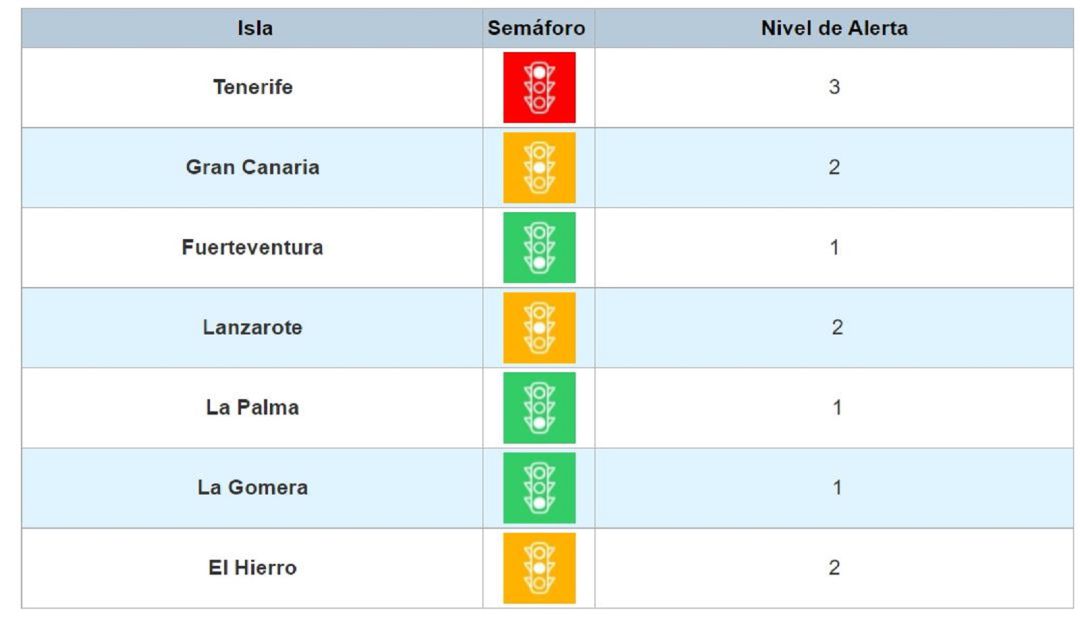
Task: Click the Isla column header
Action: [254, 28]
